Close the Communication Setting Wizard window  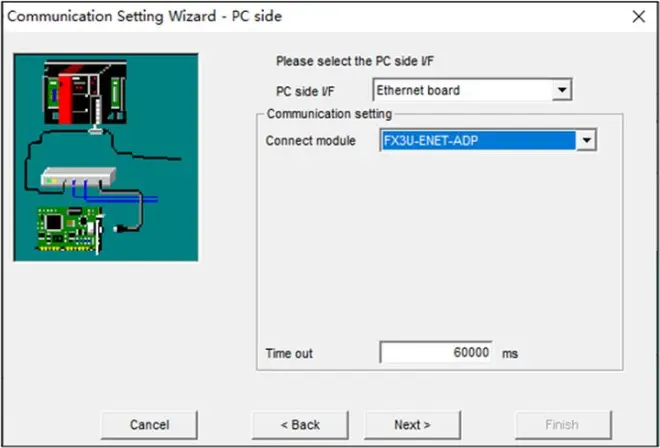point(639,17)
